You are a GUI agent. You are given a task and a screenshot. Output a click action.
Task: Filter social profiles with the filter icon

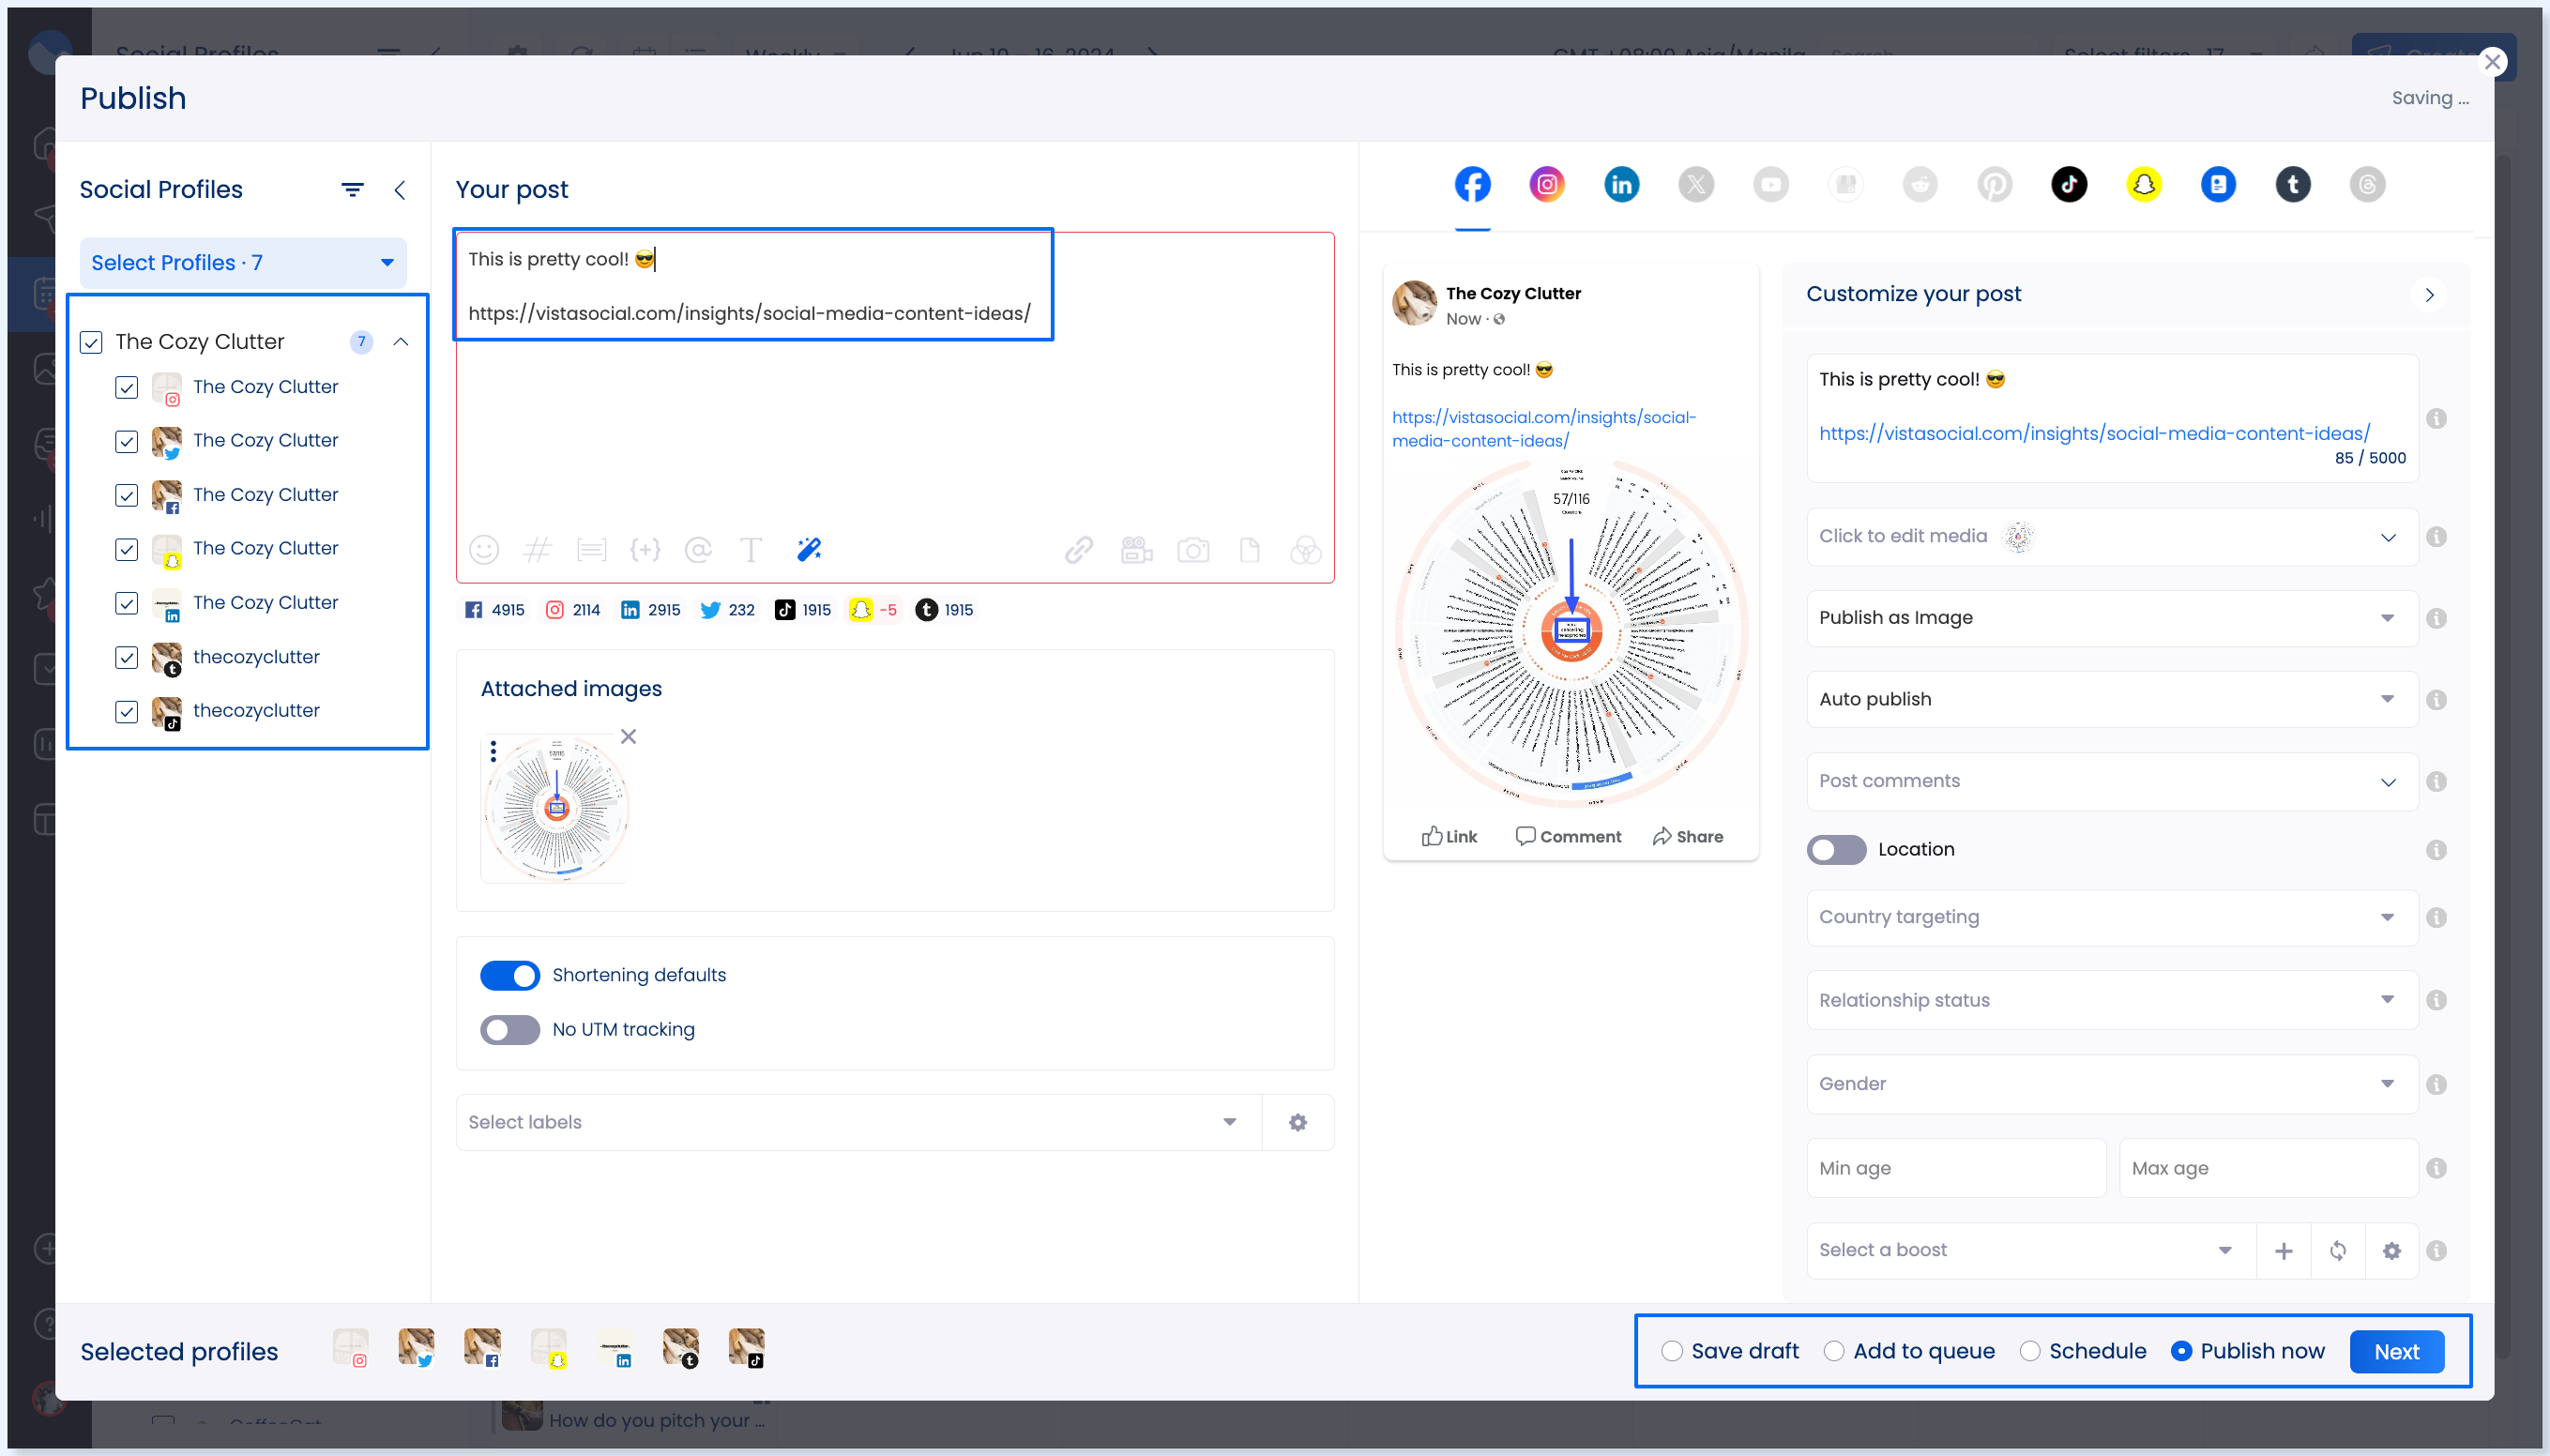[352, 189]
